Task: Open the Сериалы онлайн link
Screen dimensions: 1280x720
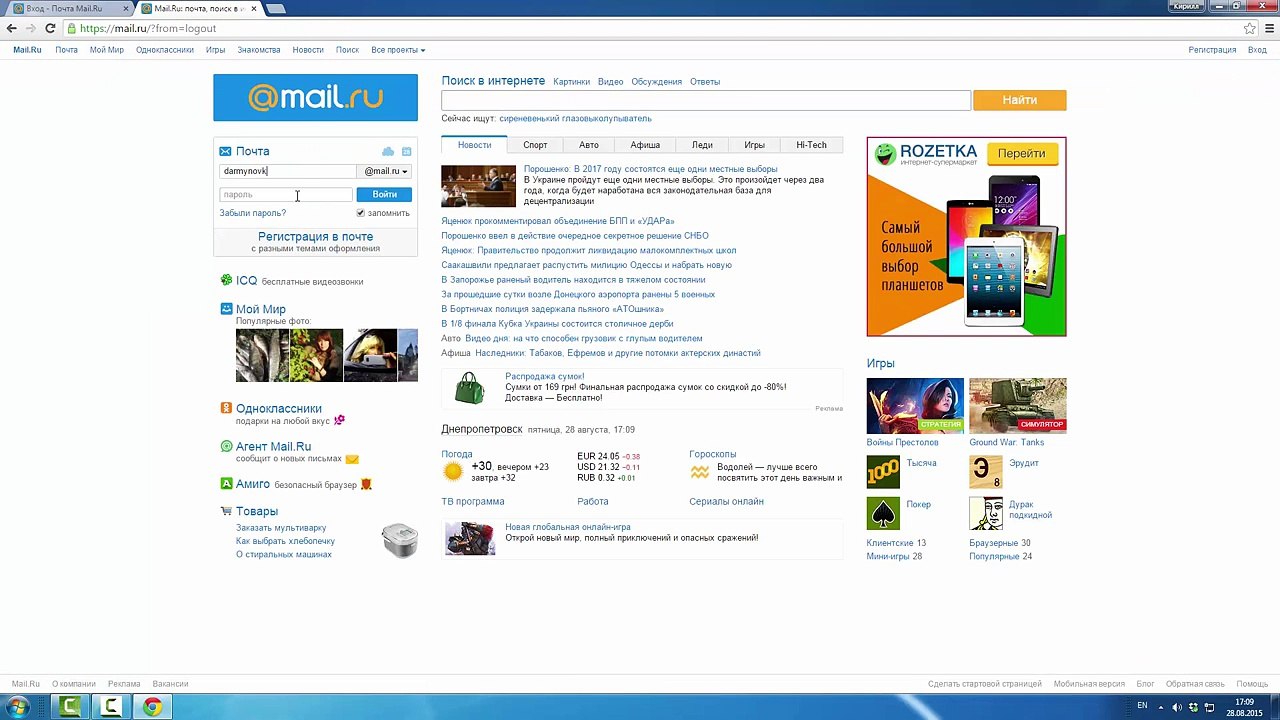Action: click(x=726, y=501)
